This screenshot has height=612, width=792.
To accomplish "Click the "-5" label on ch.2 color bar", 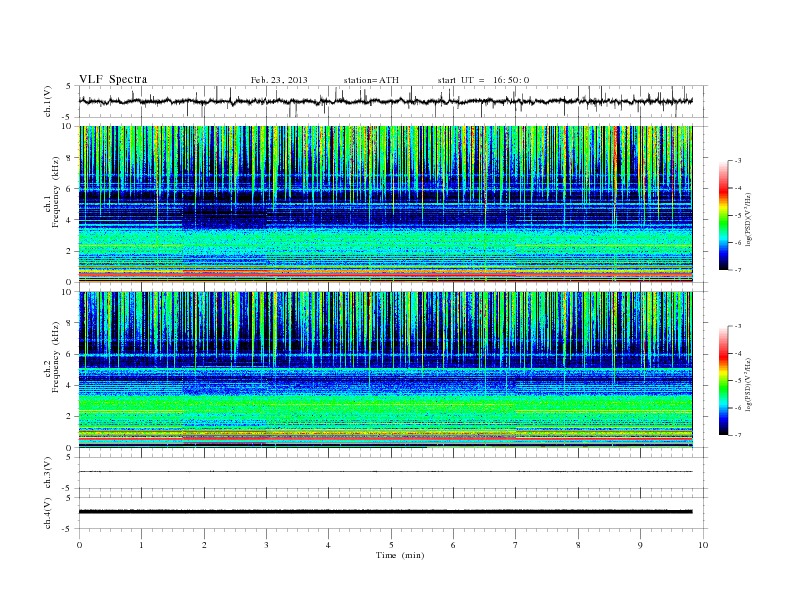I will click(x=738, y=381).
